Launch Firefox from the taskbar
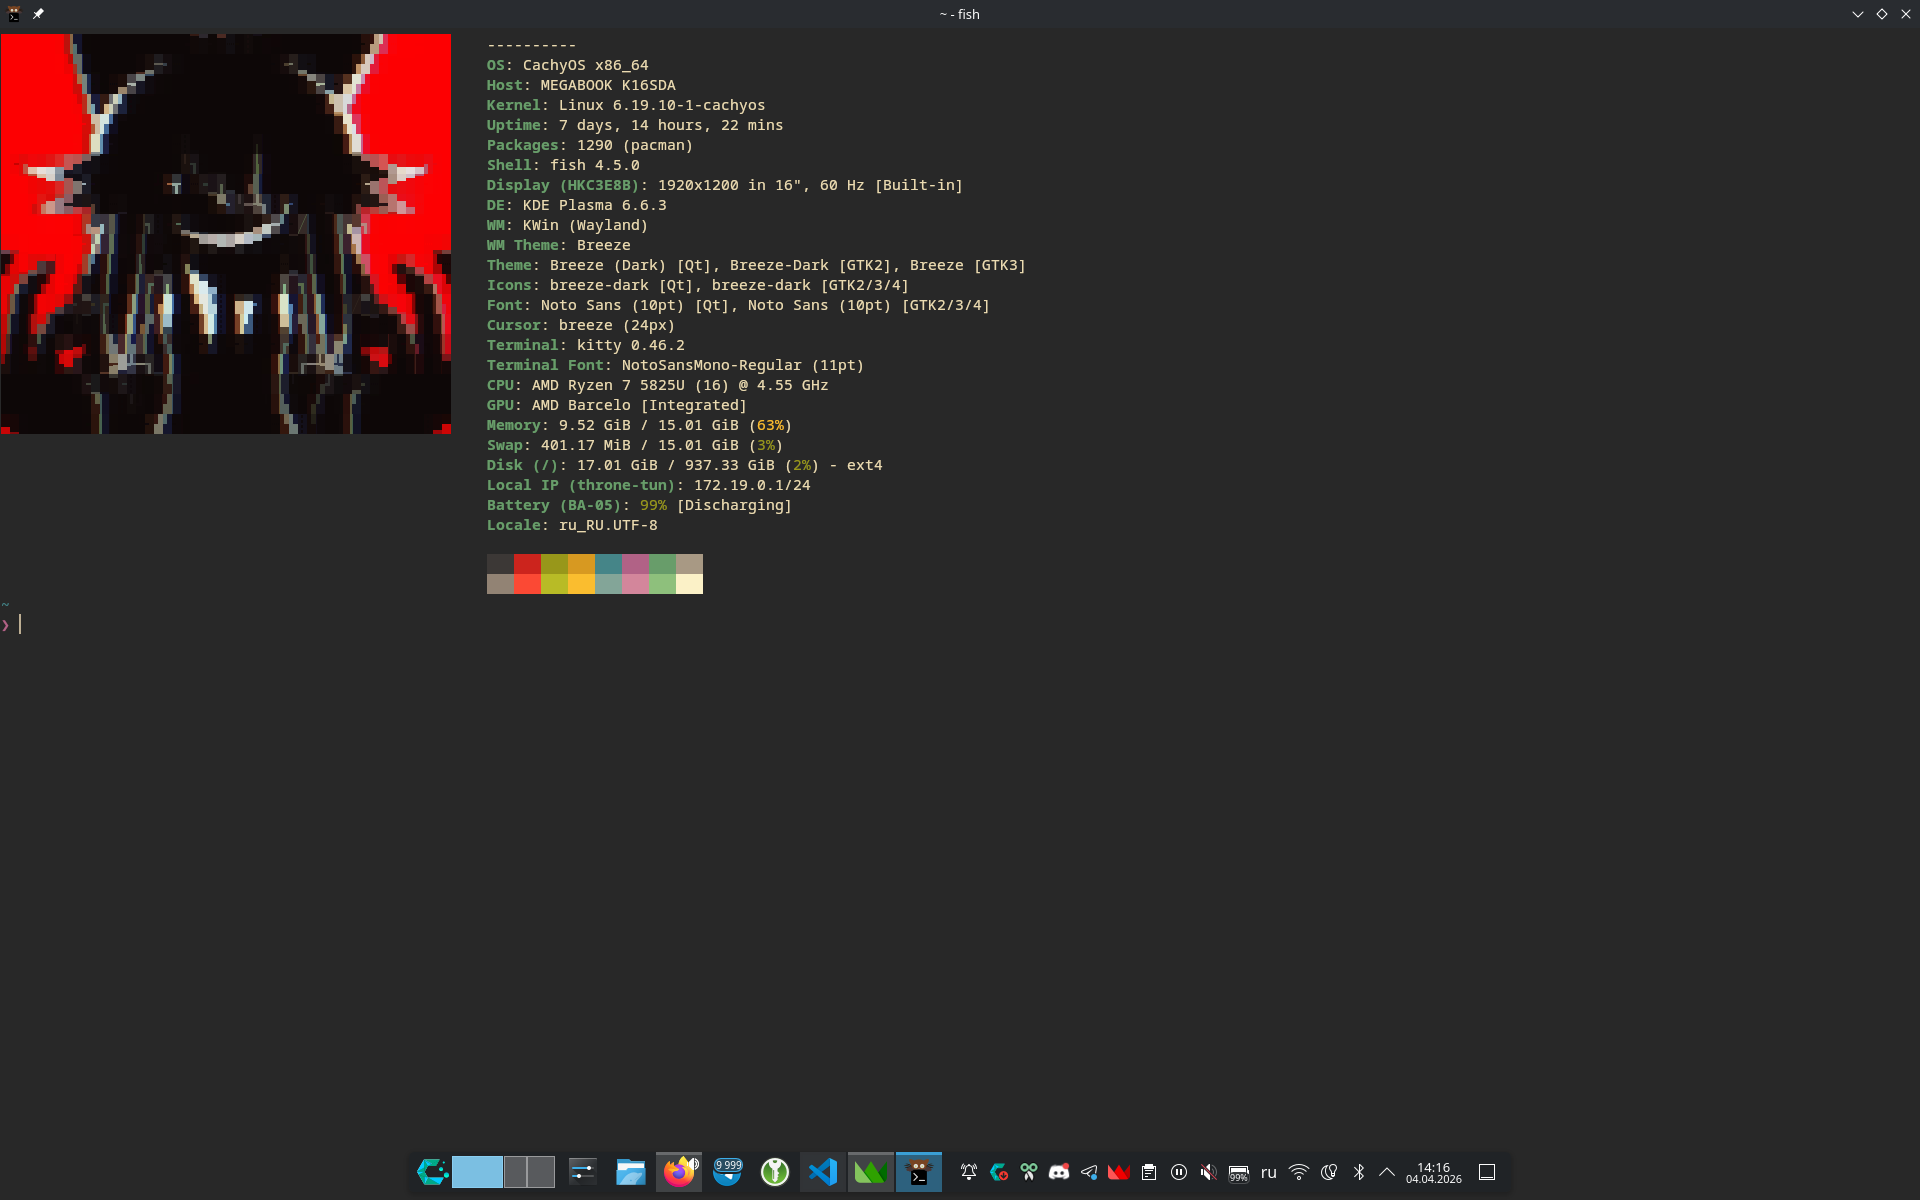Screen dimensions: 1920x1200 pos(679,1172)
